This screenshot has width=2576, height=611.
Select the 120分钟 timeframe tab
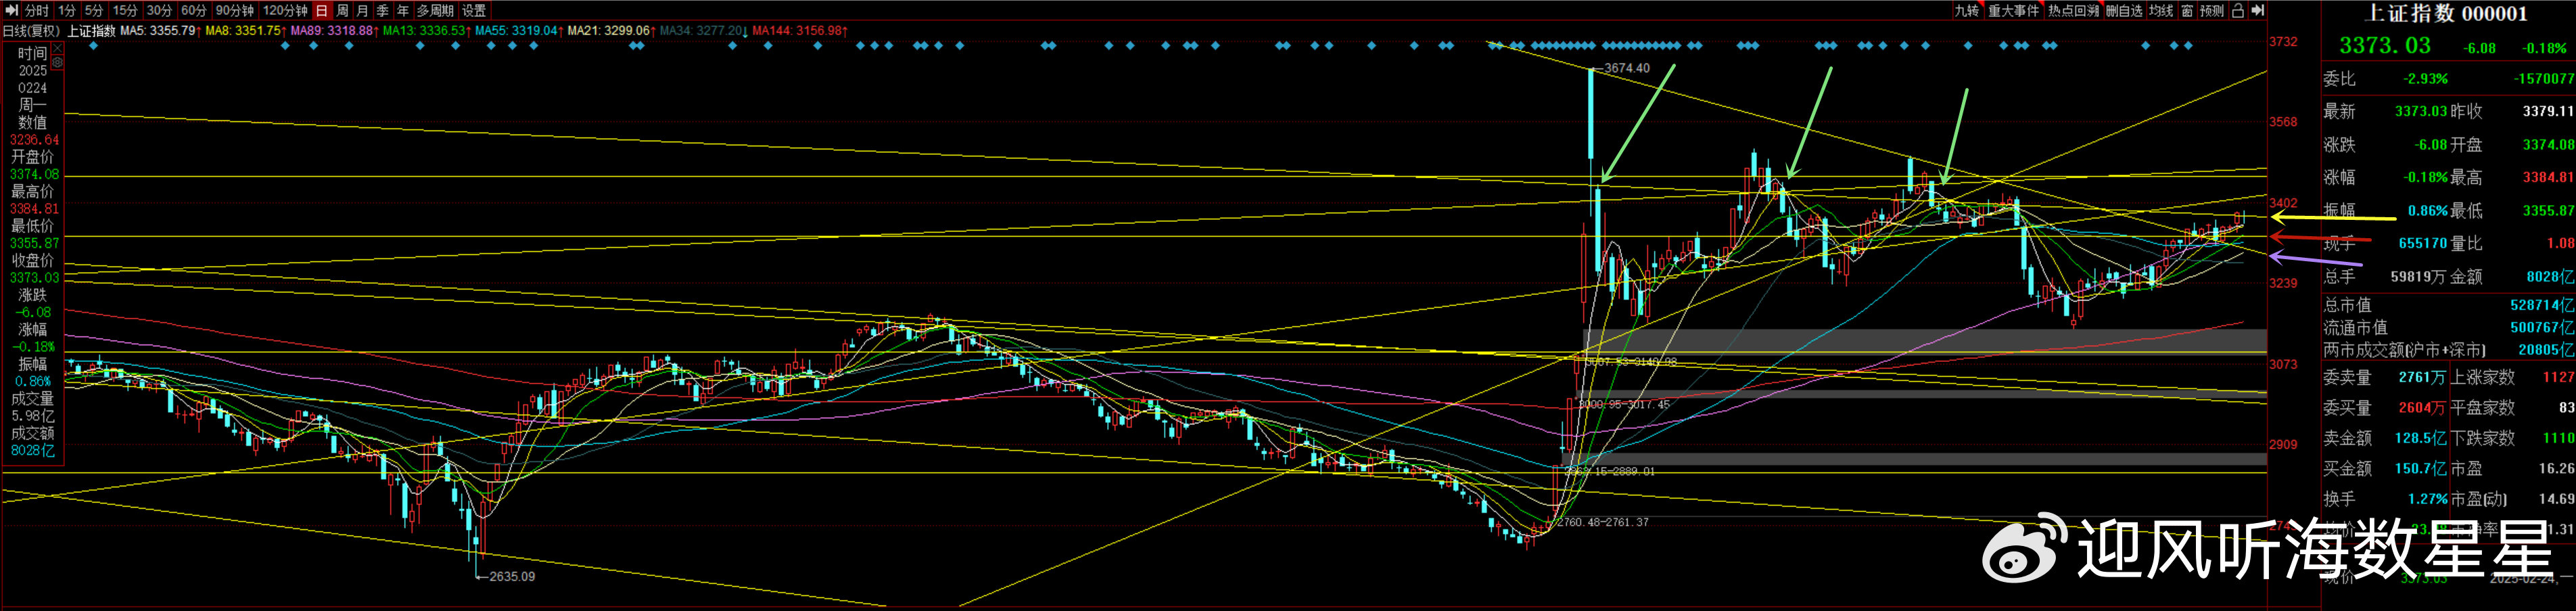pyautogui.click(x=285, y=10)
